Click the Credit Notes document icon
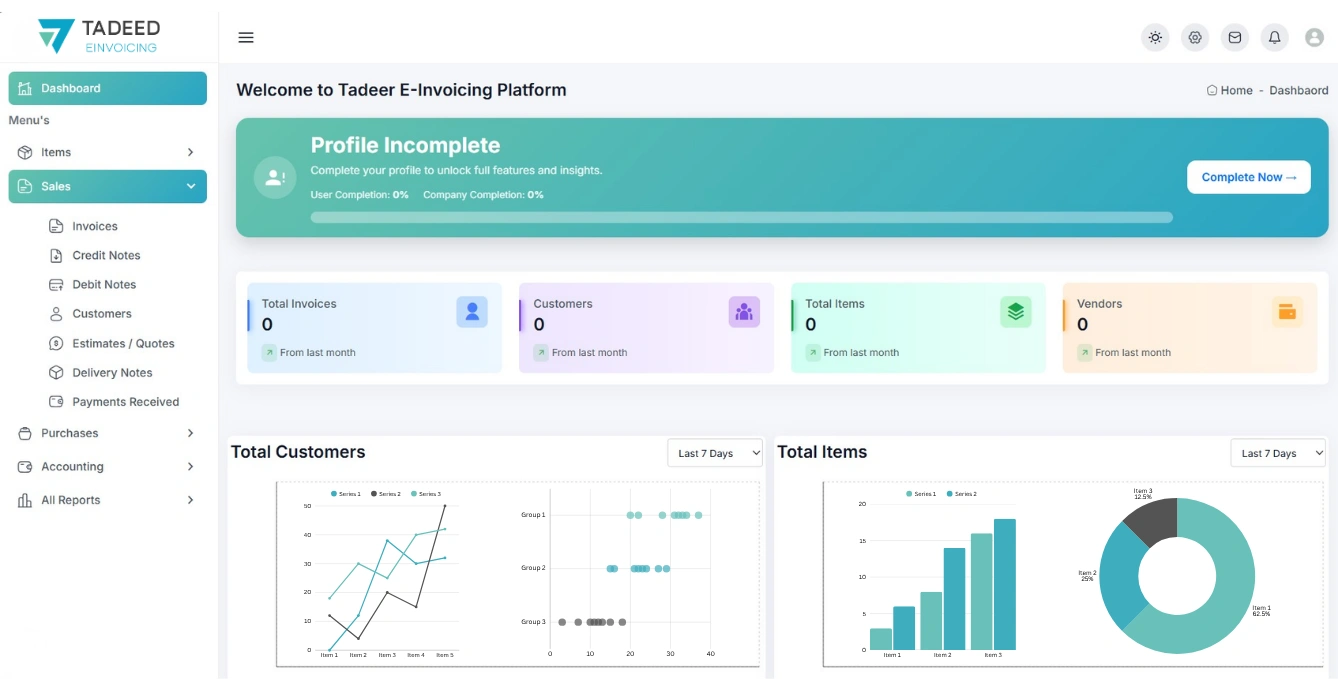This screenshot has width=1338, height=691. (57, 255)
